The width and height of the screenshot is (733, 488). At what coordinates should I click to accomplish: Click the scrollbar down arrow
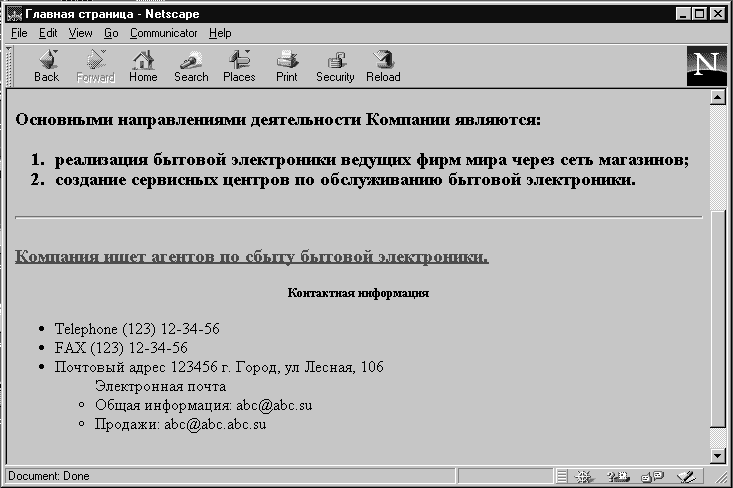(716, 456)
